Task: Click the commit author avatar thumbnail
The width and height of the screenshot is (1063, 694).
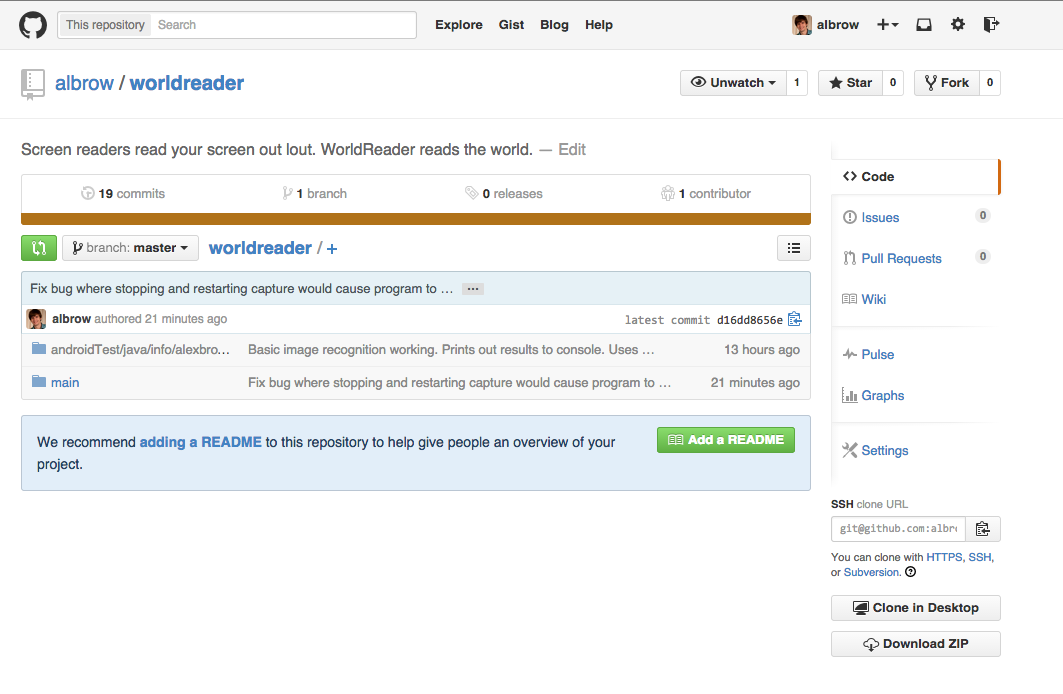Action: (x=36, y=319)
